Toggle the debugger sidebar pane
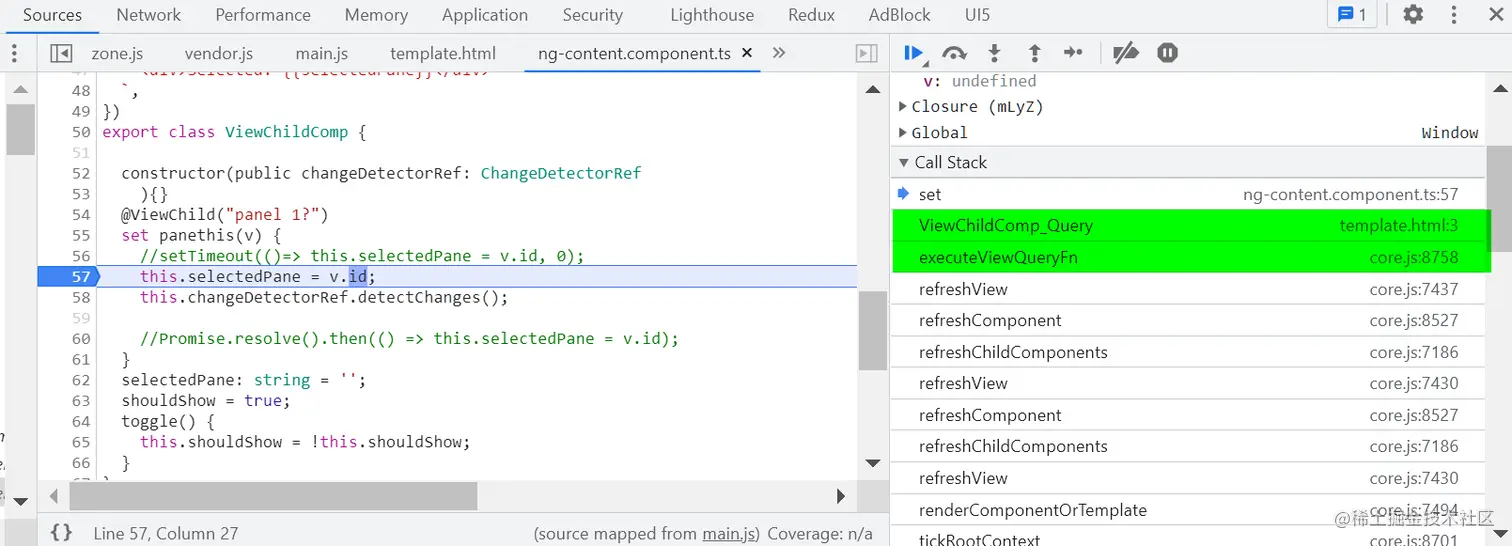Viewport: 1512px width, 546px height. click(867, 54)
